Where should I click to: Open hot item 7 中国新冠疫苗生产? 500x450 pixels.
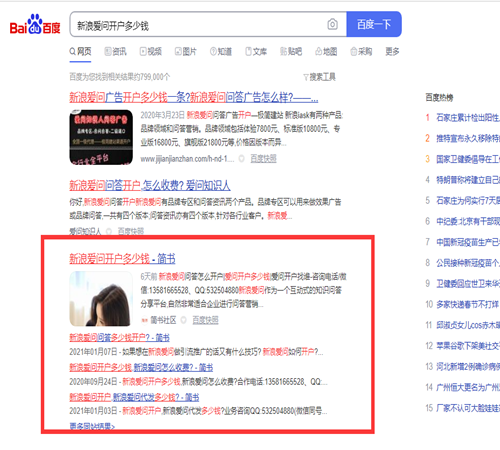coord(468,242)
